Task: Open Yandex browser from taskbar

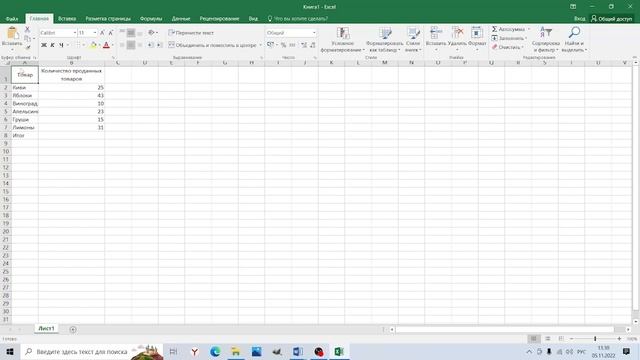Action: pyautogui.click(x=195, y=351)
